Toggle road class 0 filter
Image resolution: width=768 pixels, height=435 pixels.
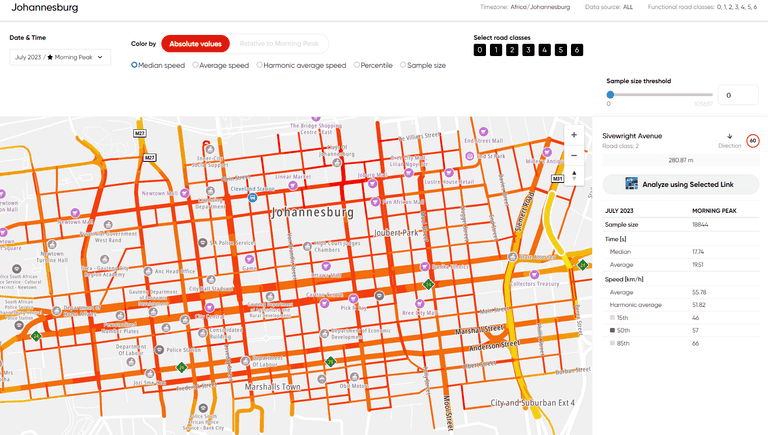pos(480,50)
